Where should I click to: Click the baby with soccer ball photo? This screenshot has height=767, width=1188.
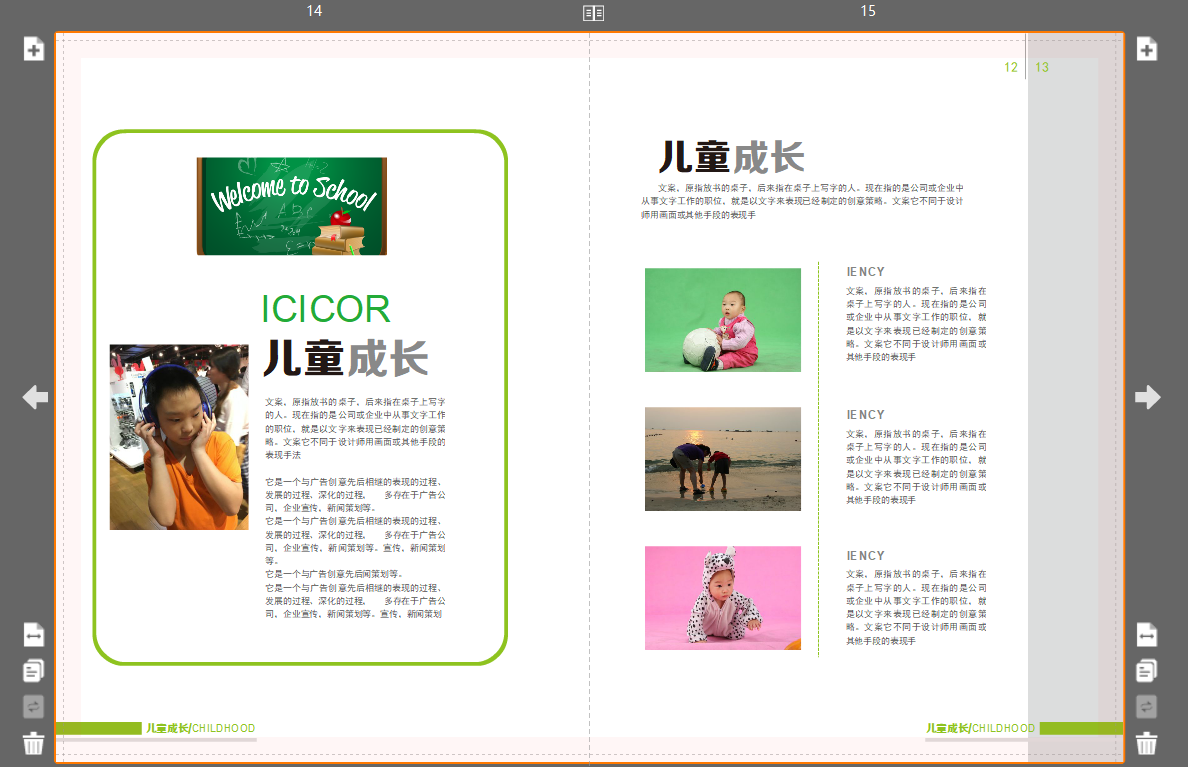722,320
